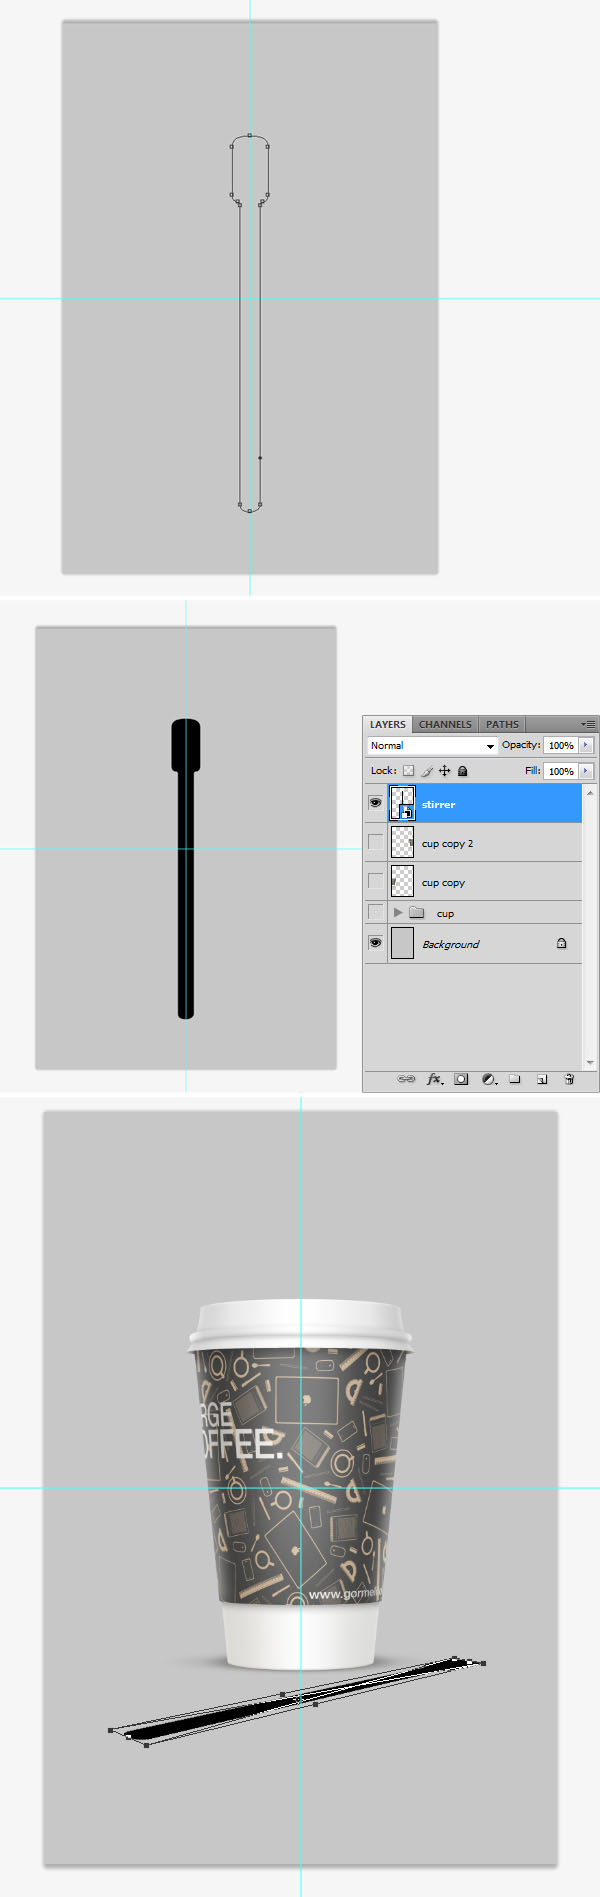This screenshot has height=1897, width=600.
Task: Delete layer using trash icon
Action: pyautogui.click(x=569, y=1079)
